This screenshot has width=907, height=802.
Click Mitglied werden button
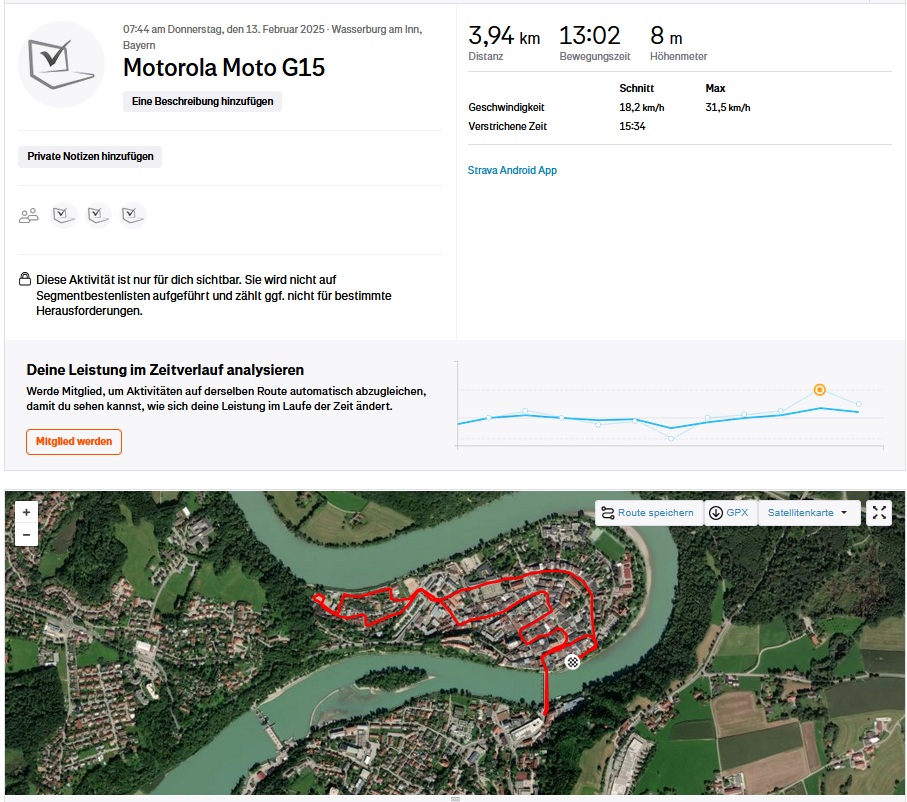[74, 442]
